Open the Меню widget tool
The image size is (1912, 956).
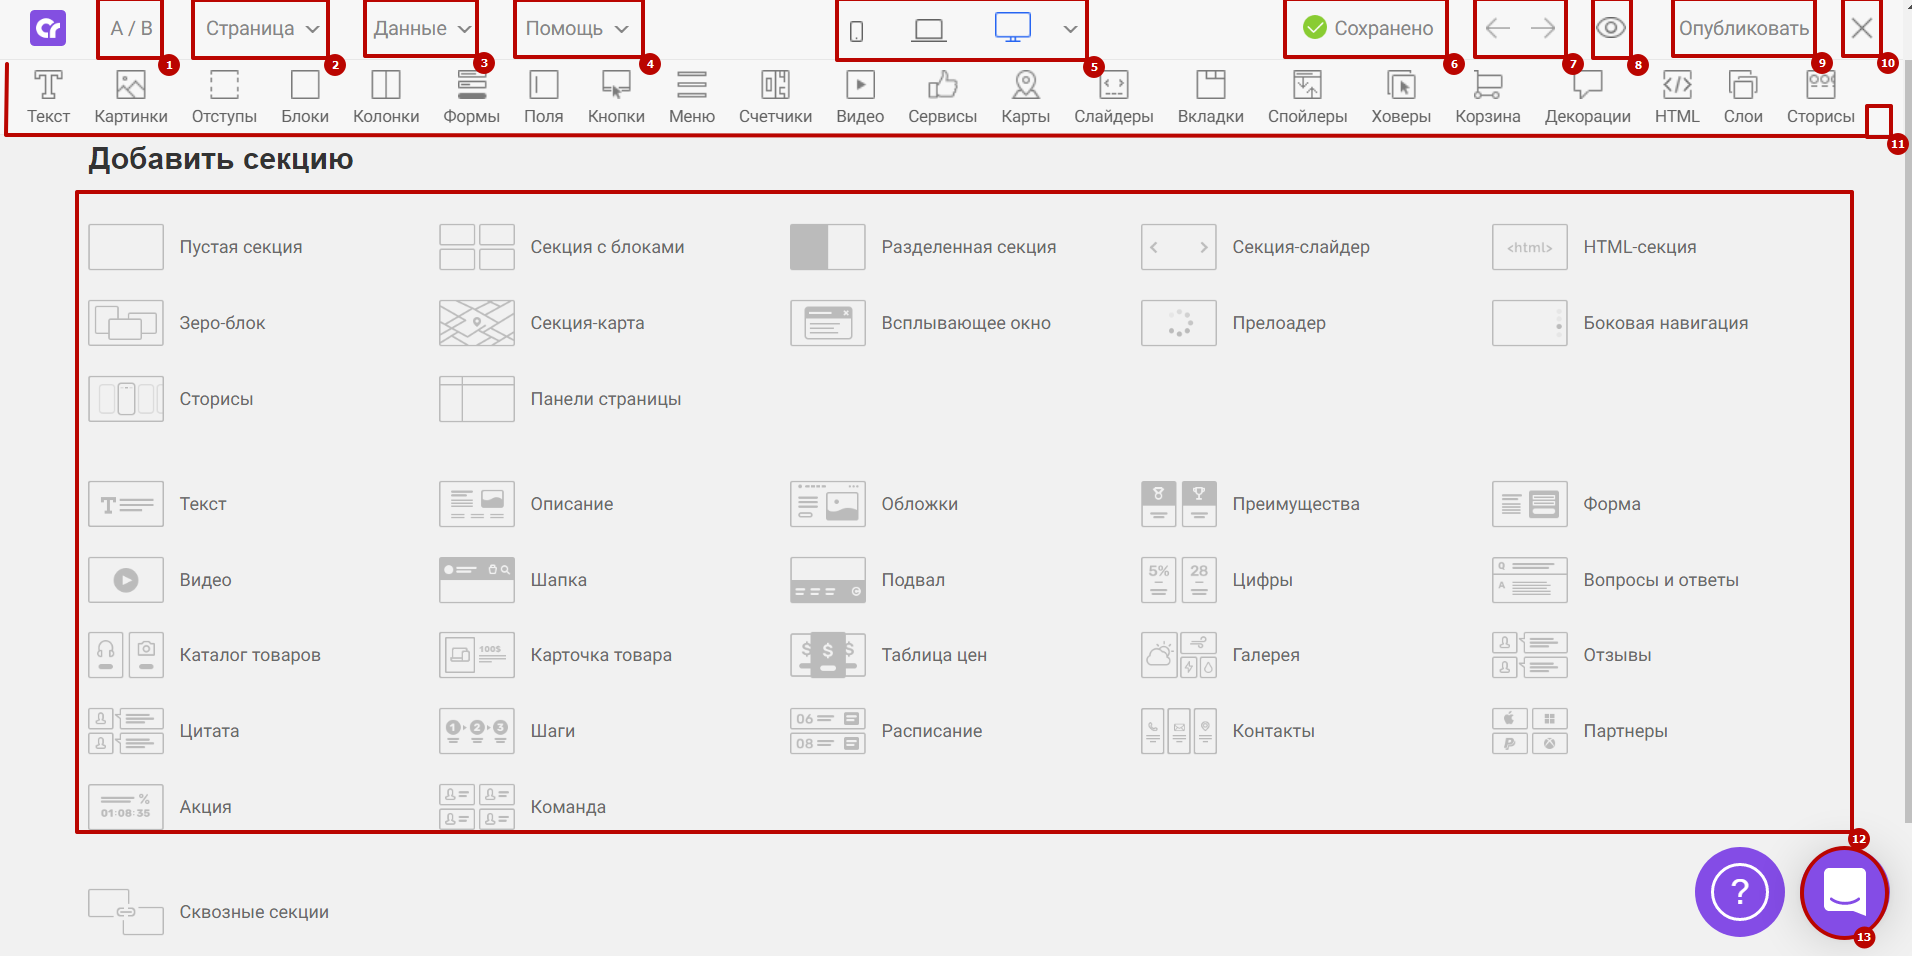coord(692,97)
